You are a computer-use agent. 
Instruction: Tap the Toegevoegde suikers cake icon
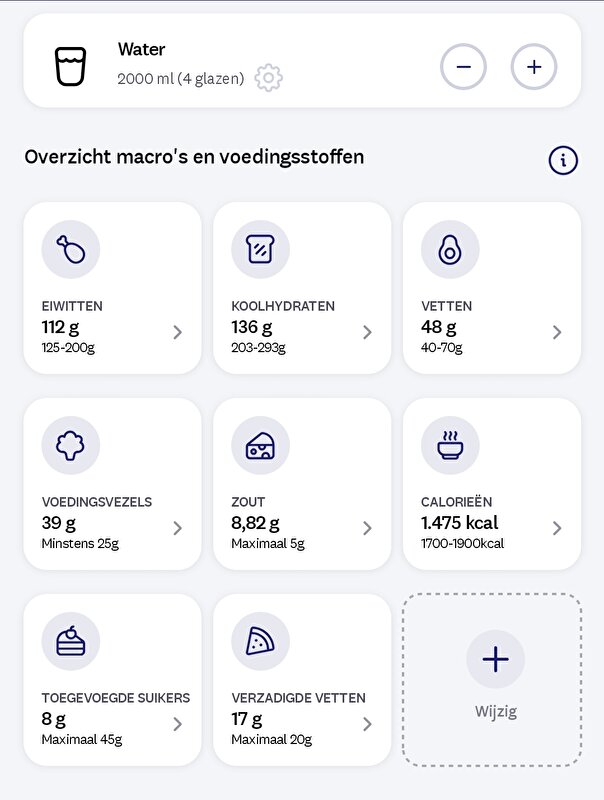pos(70,641)
